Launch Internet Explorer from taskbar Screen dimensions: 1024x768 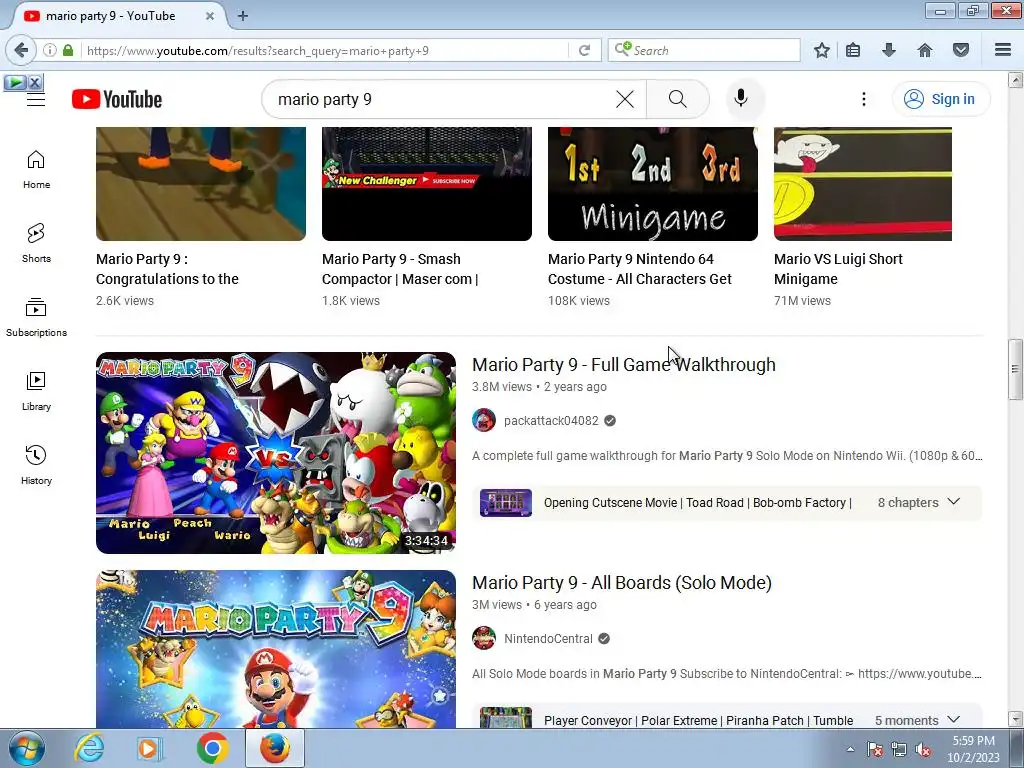89,748
